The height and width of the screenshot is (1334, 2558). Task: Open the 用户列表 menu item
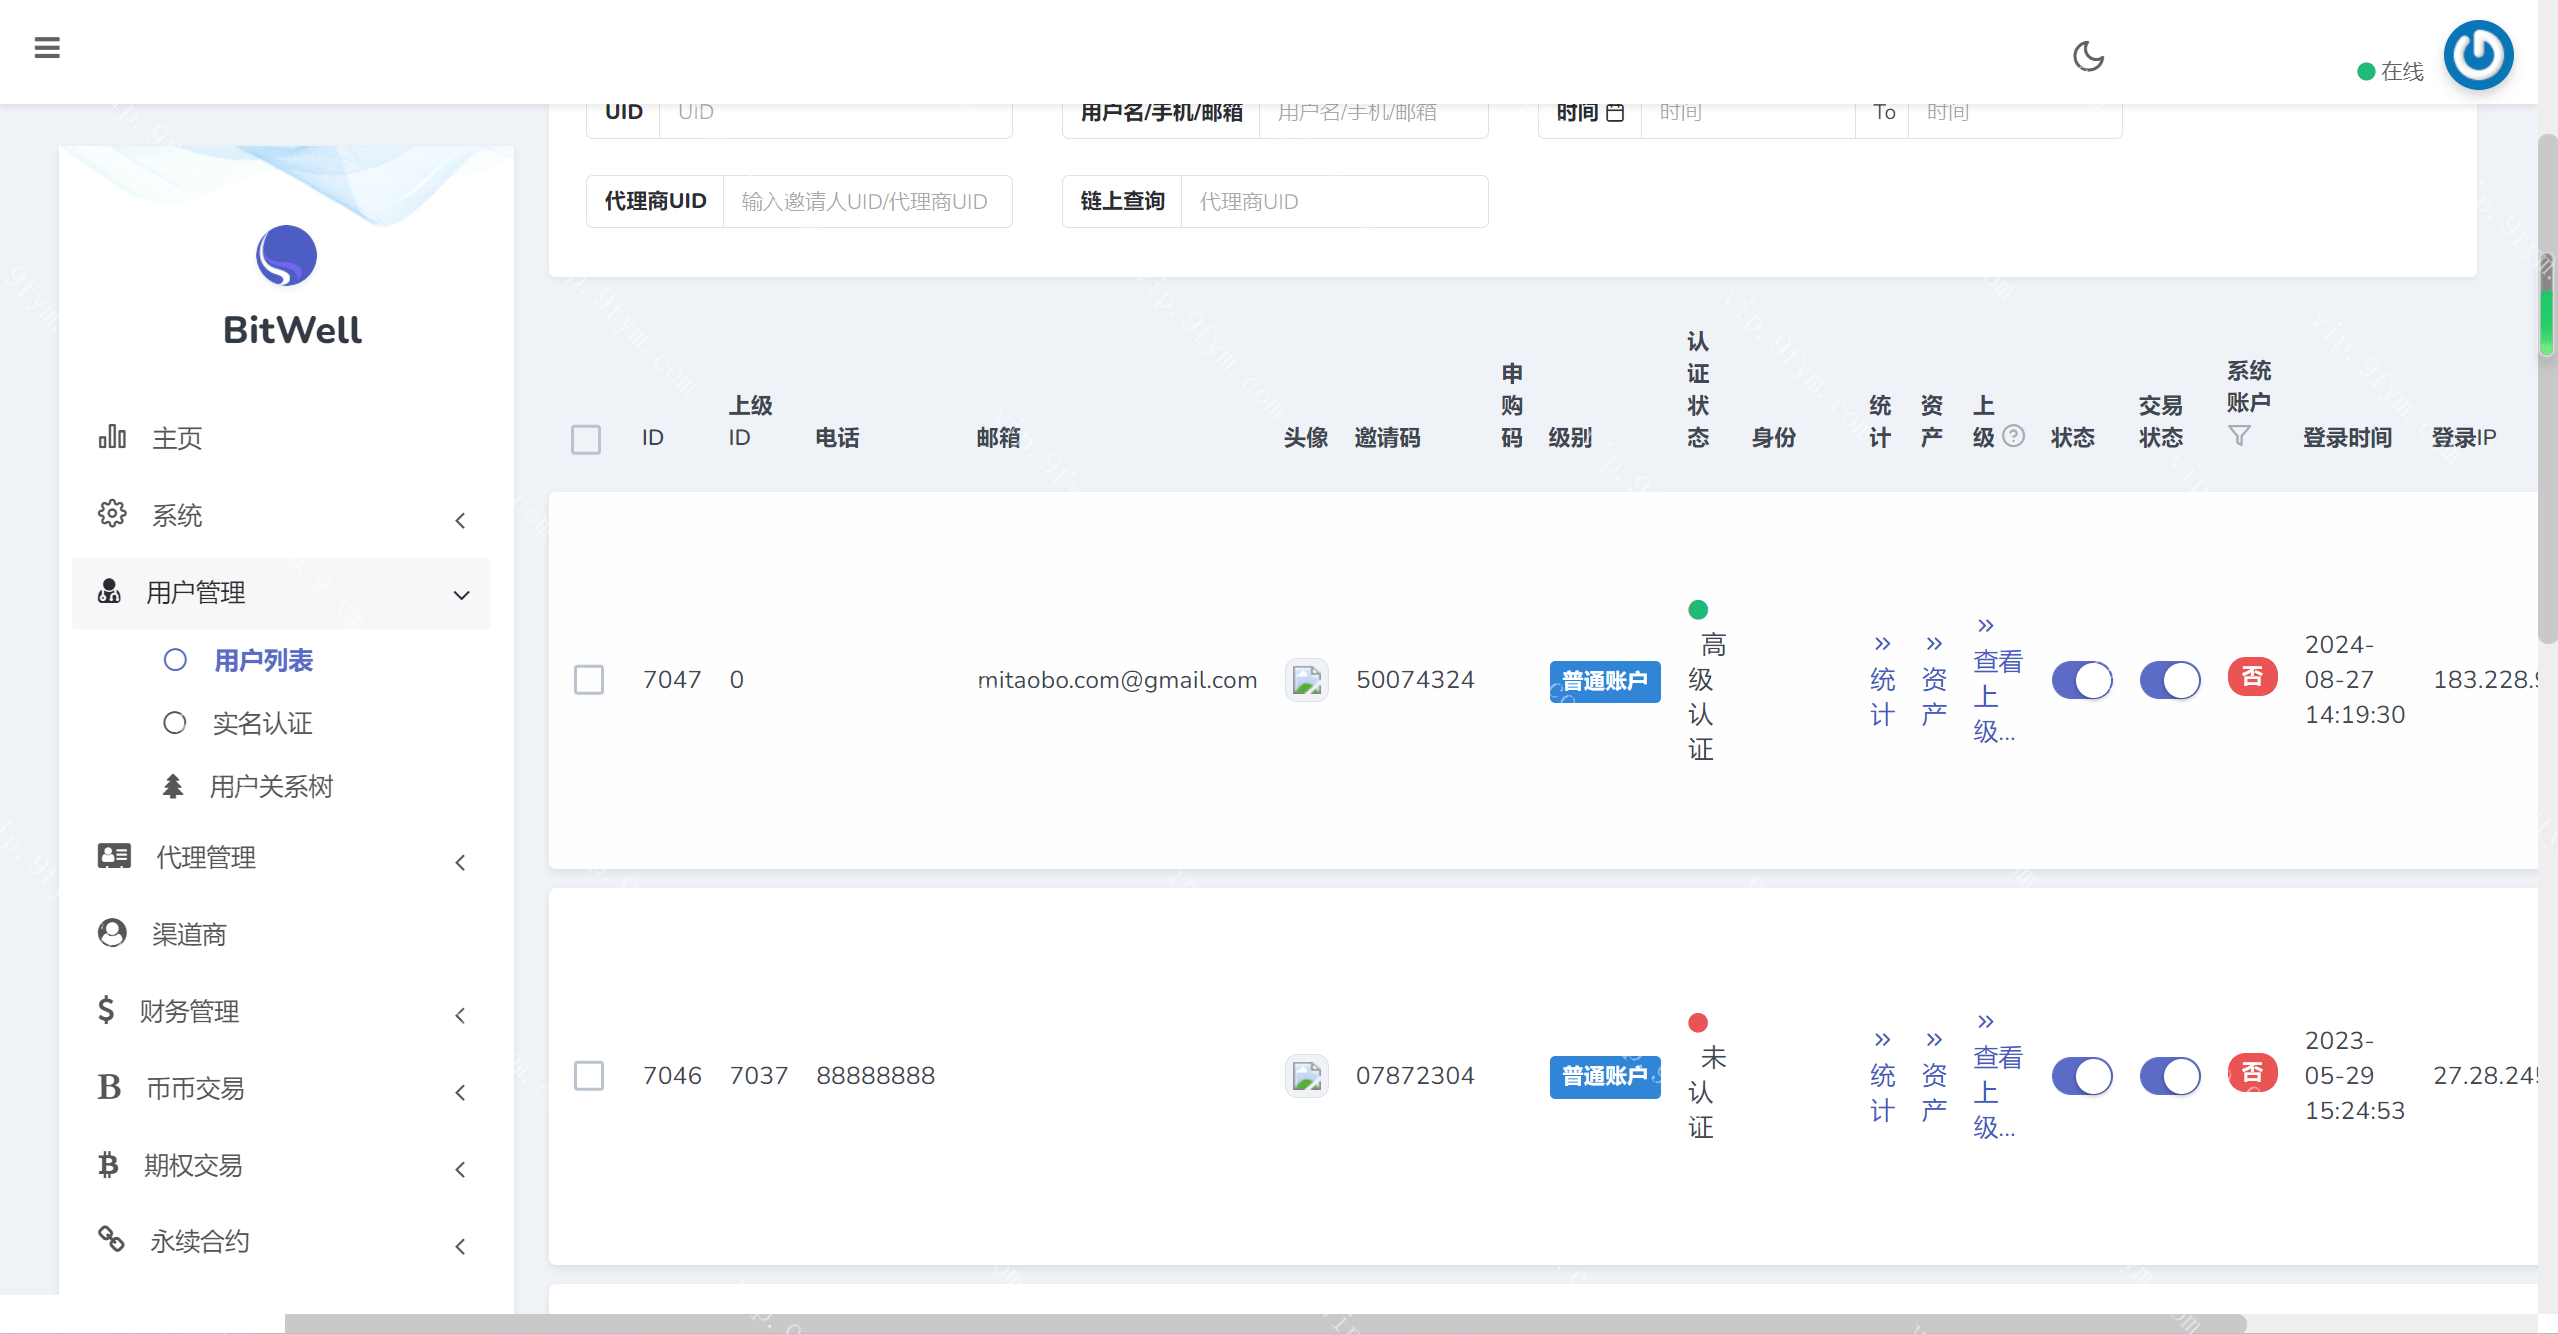tap(263, 660)
